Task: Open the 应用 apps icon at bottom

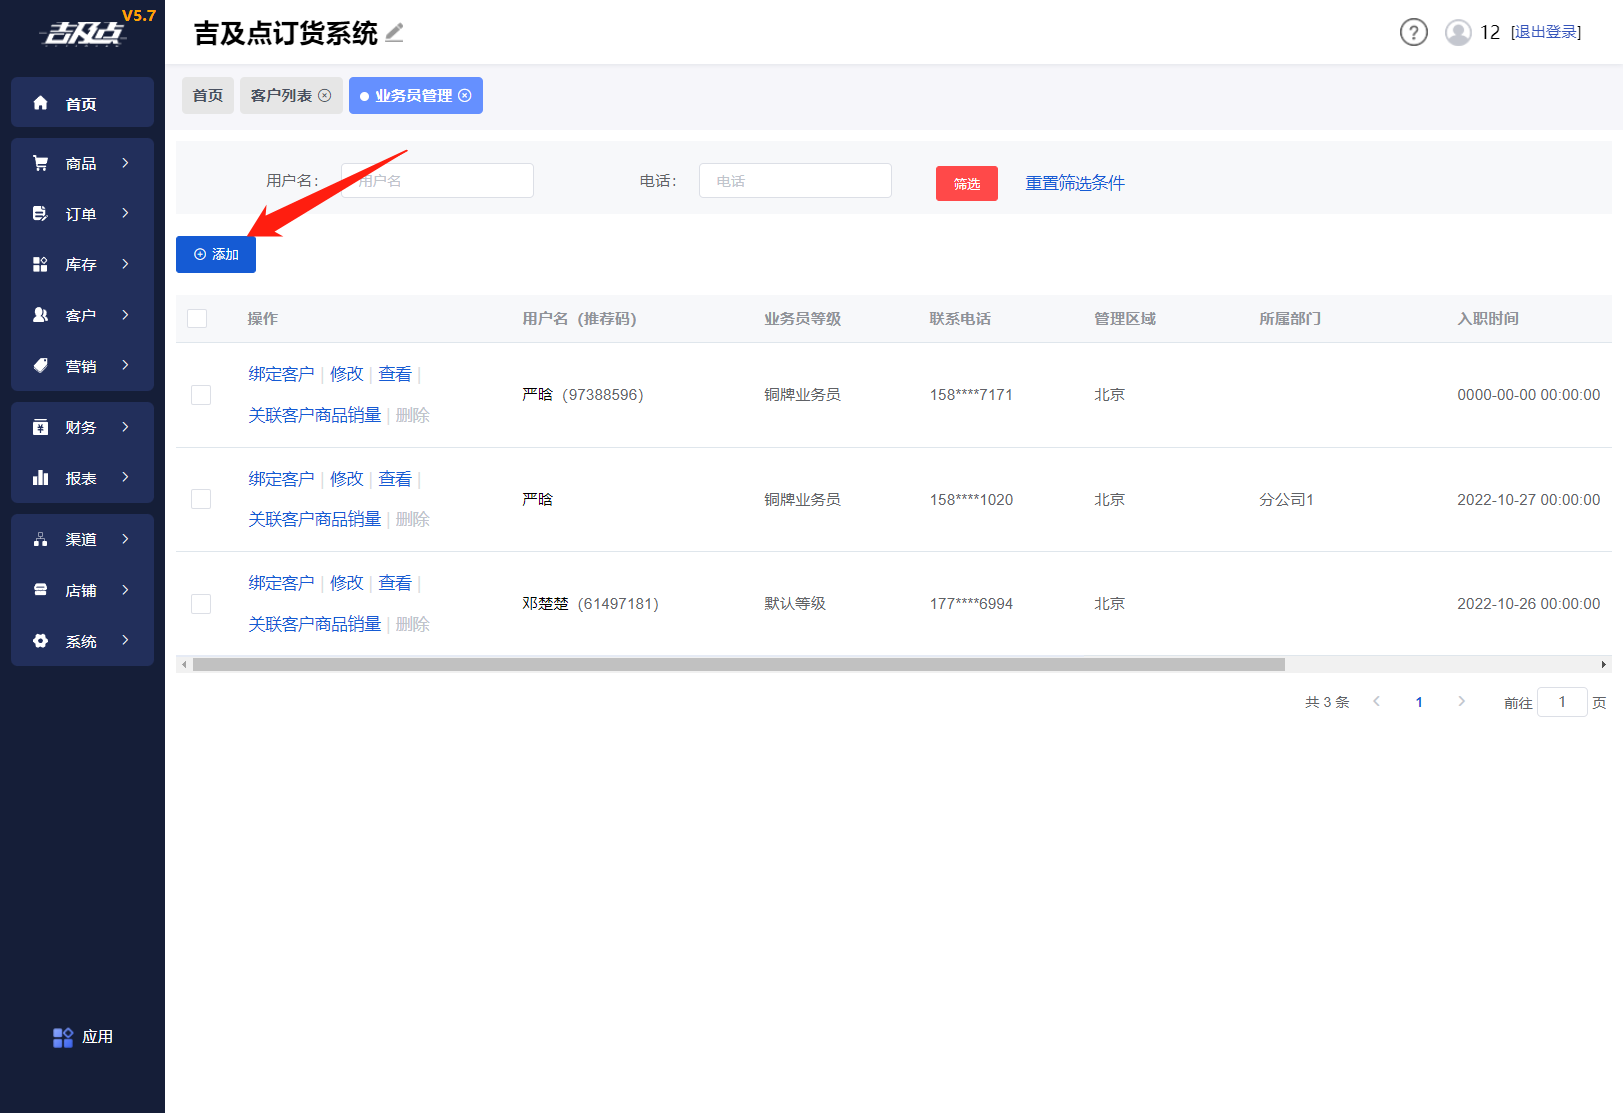Action: [63, 1037]
